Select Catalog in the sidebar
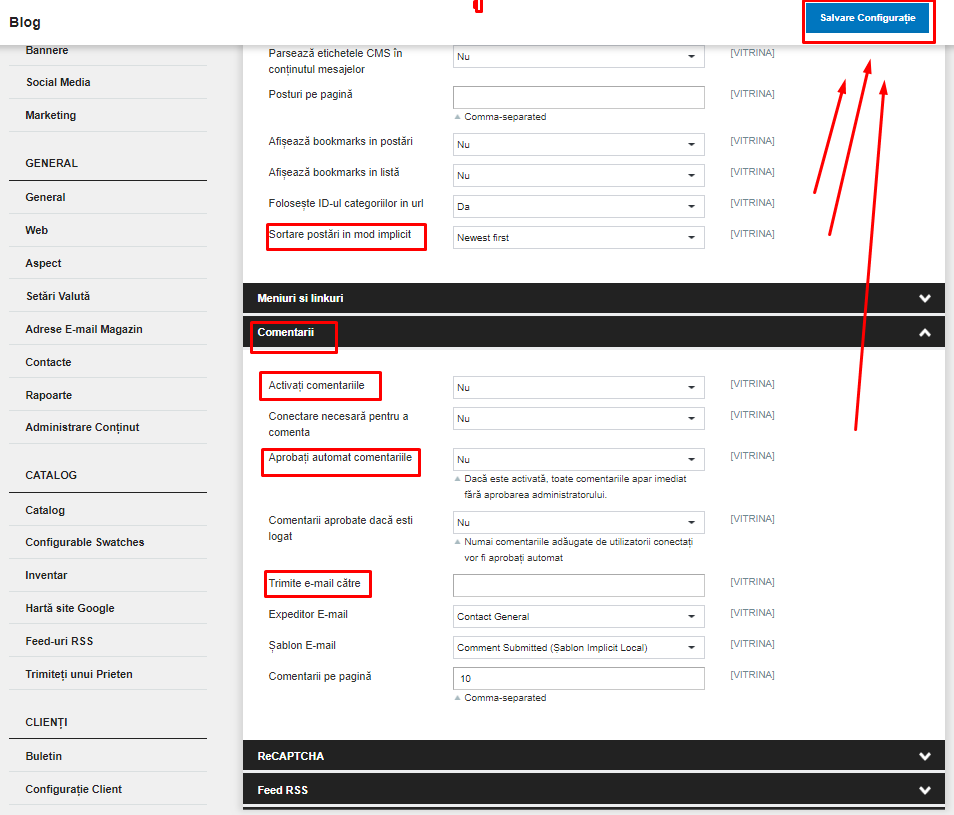The height and width of the screenshot is (815, 954). (x=45, y=510)
